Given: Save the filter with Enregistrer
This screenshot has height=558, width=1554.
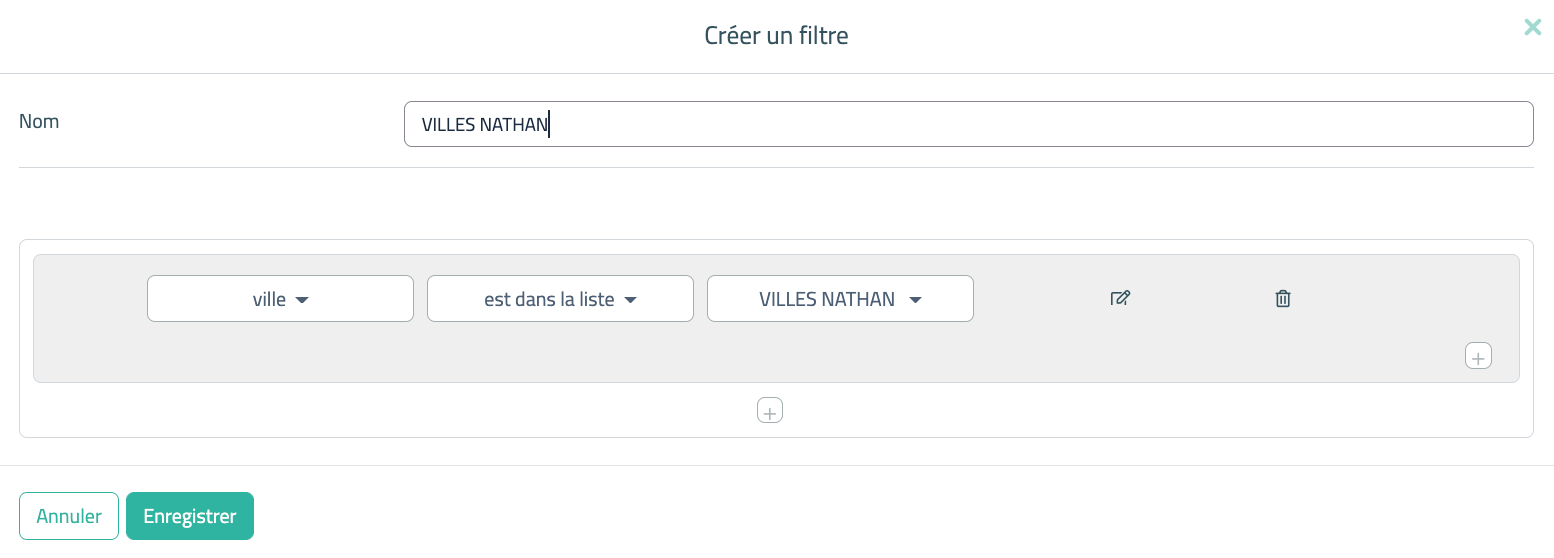Looking at the screenshot, I should [x=190, y=516].
